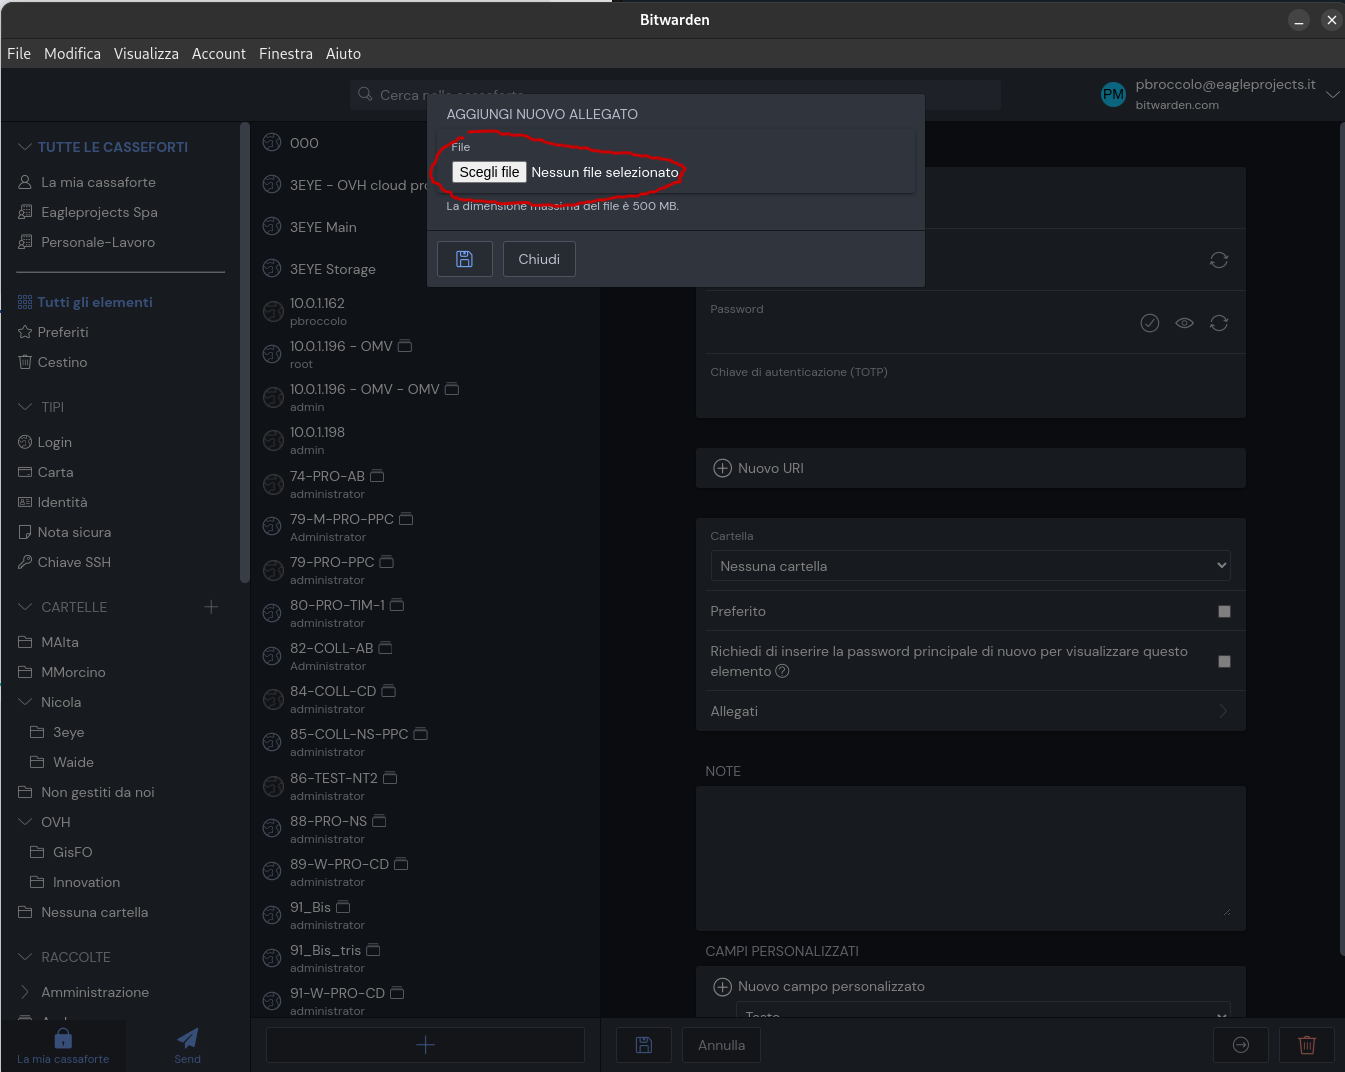The image size is (1345, 1072).
Task: Click the save icon in attachment dialog
Action: pyautogui.click(x=464, y=259)
